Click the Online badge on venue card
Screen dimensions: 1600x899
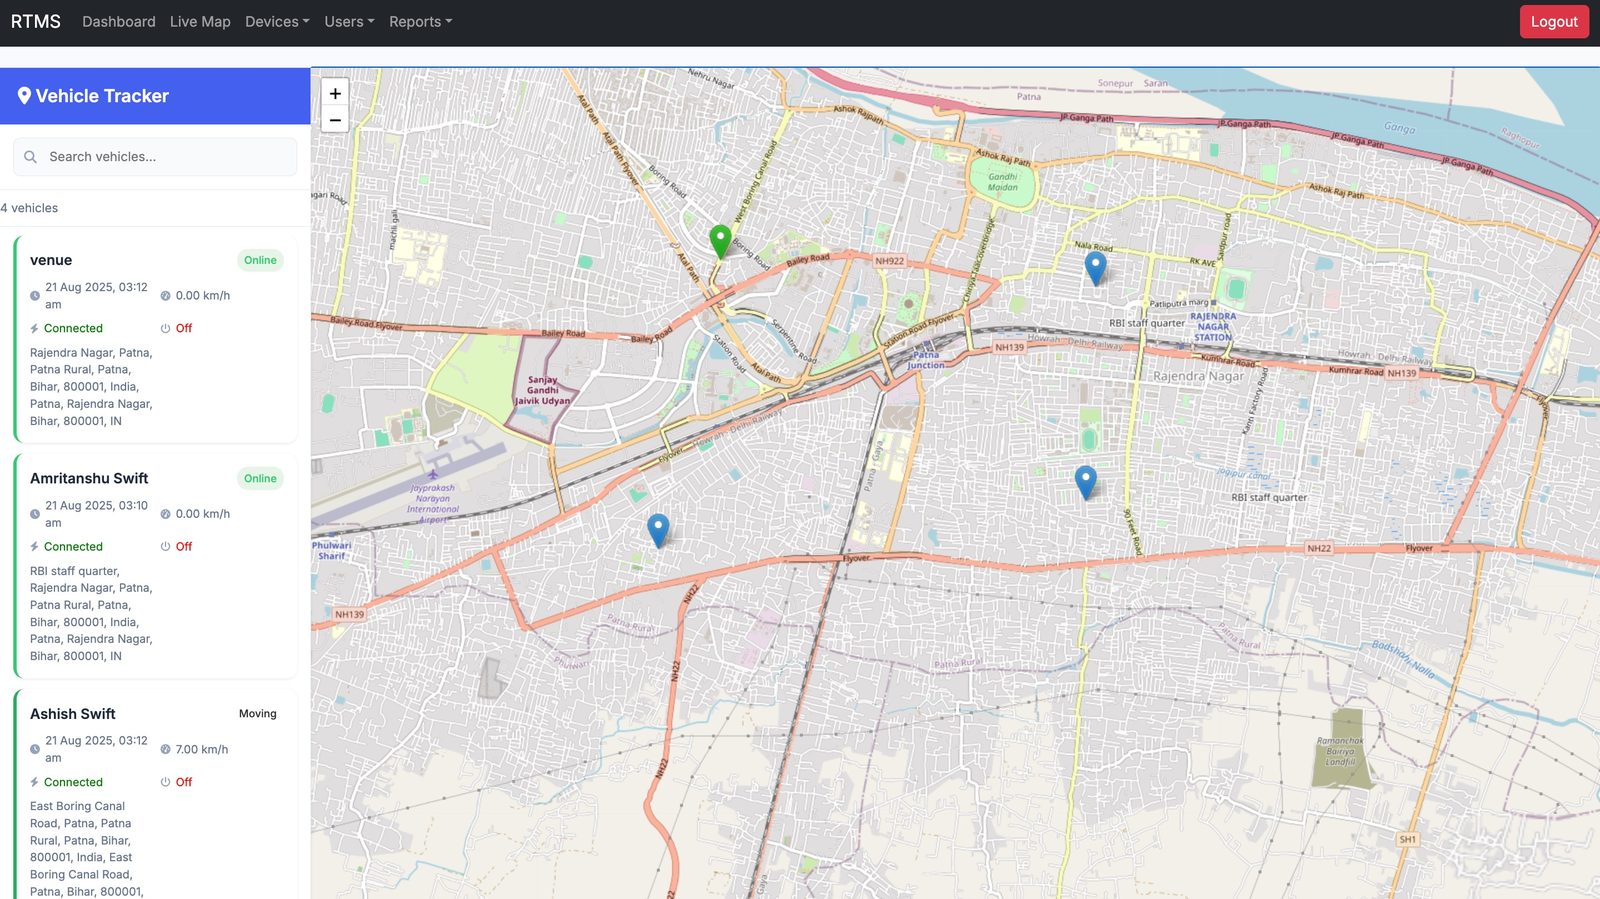point(260,260)
